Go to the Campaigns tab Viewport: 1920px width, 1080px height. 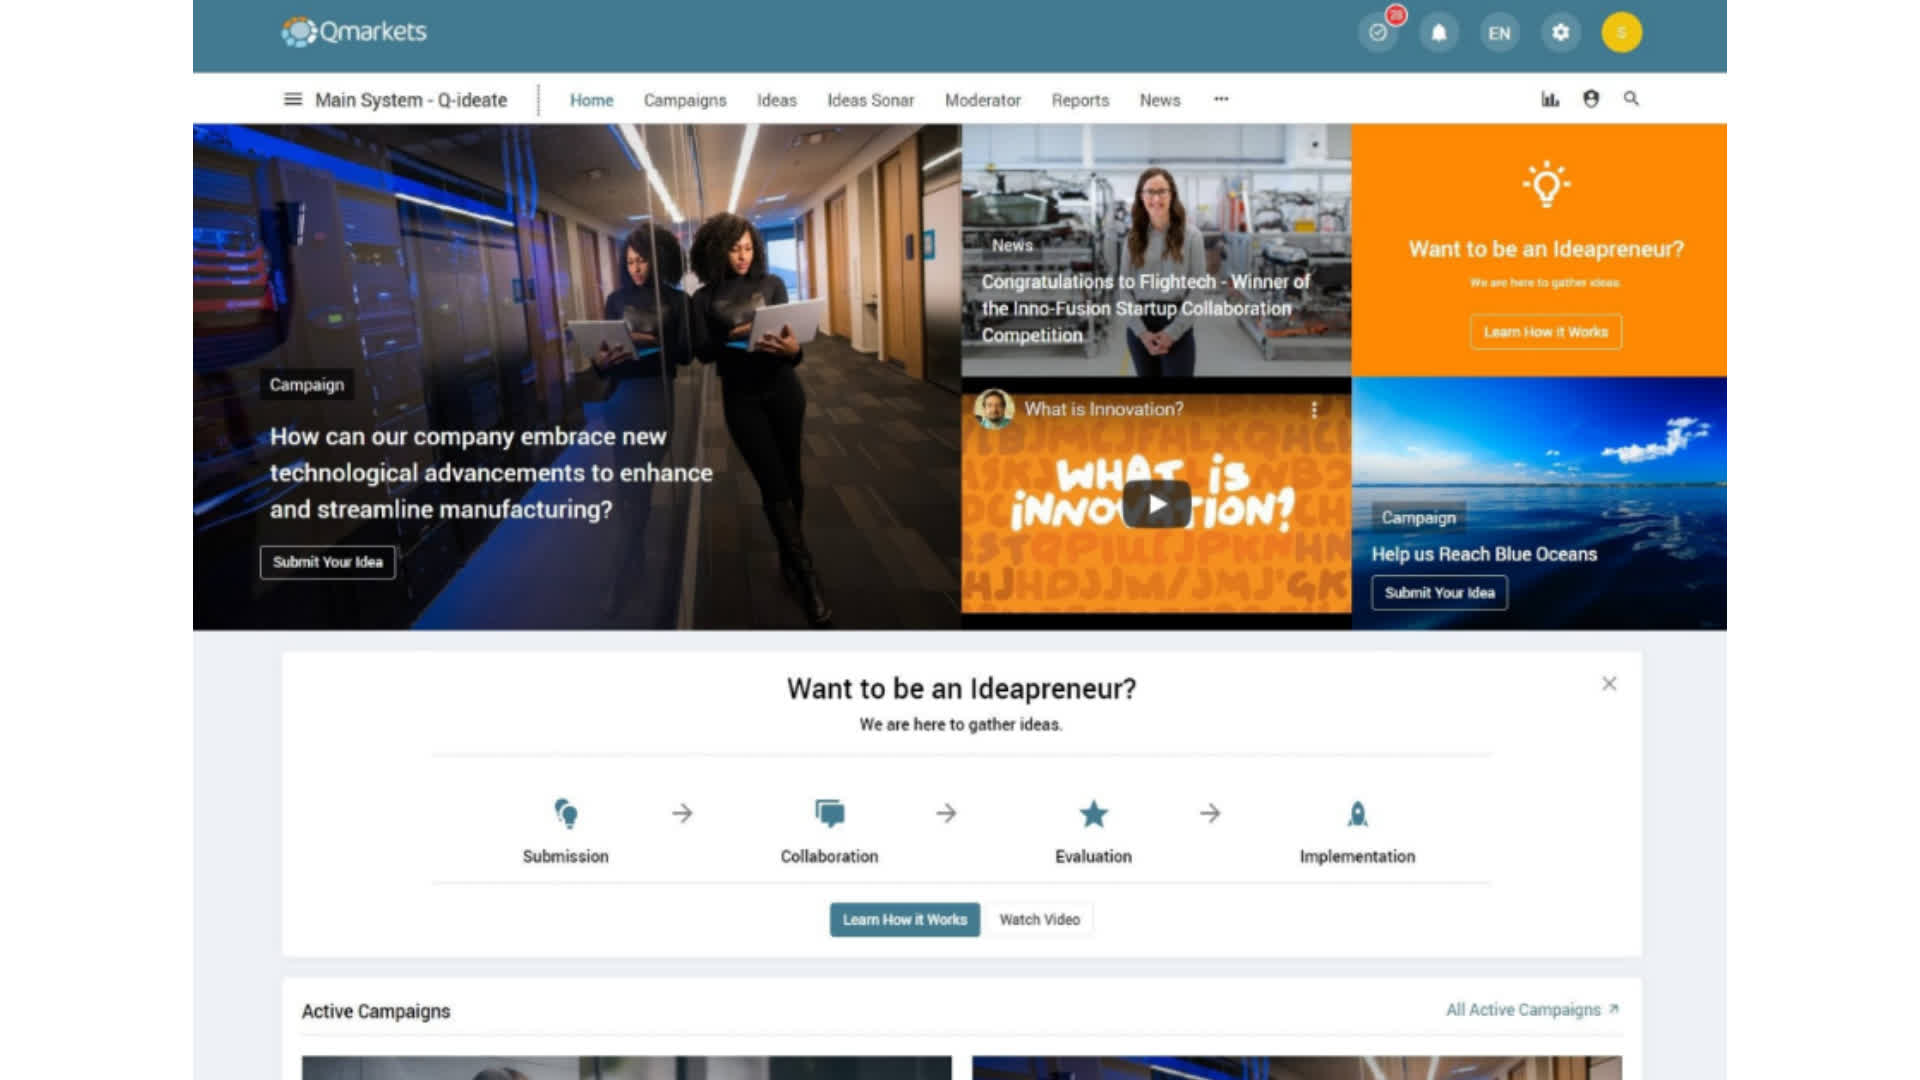[685, 100]
